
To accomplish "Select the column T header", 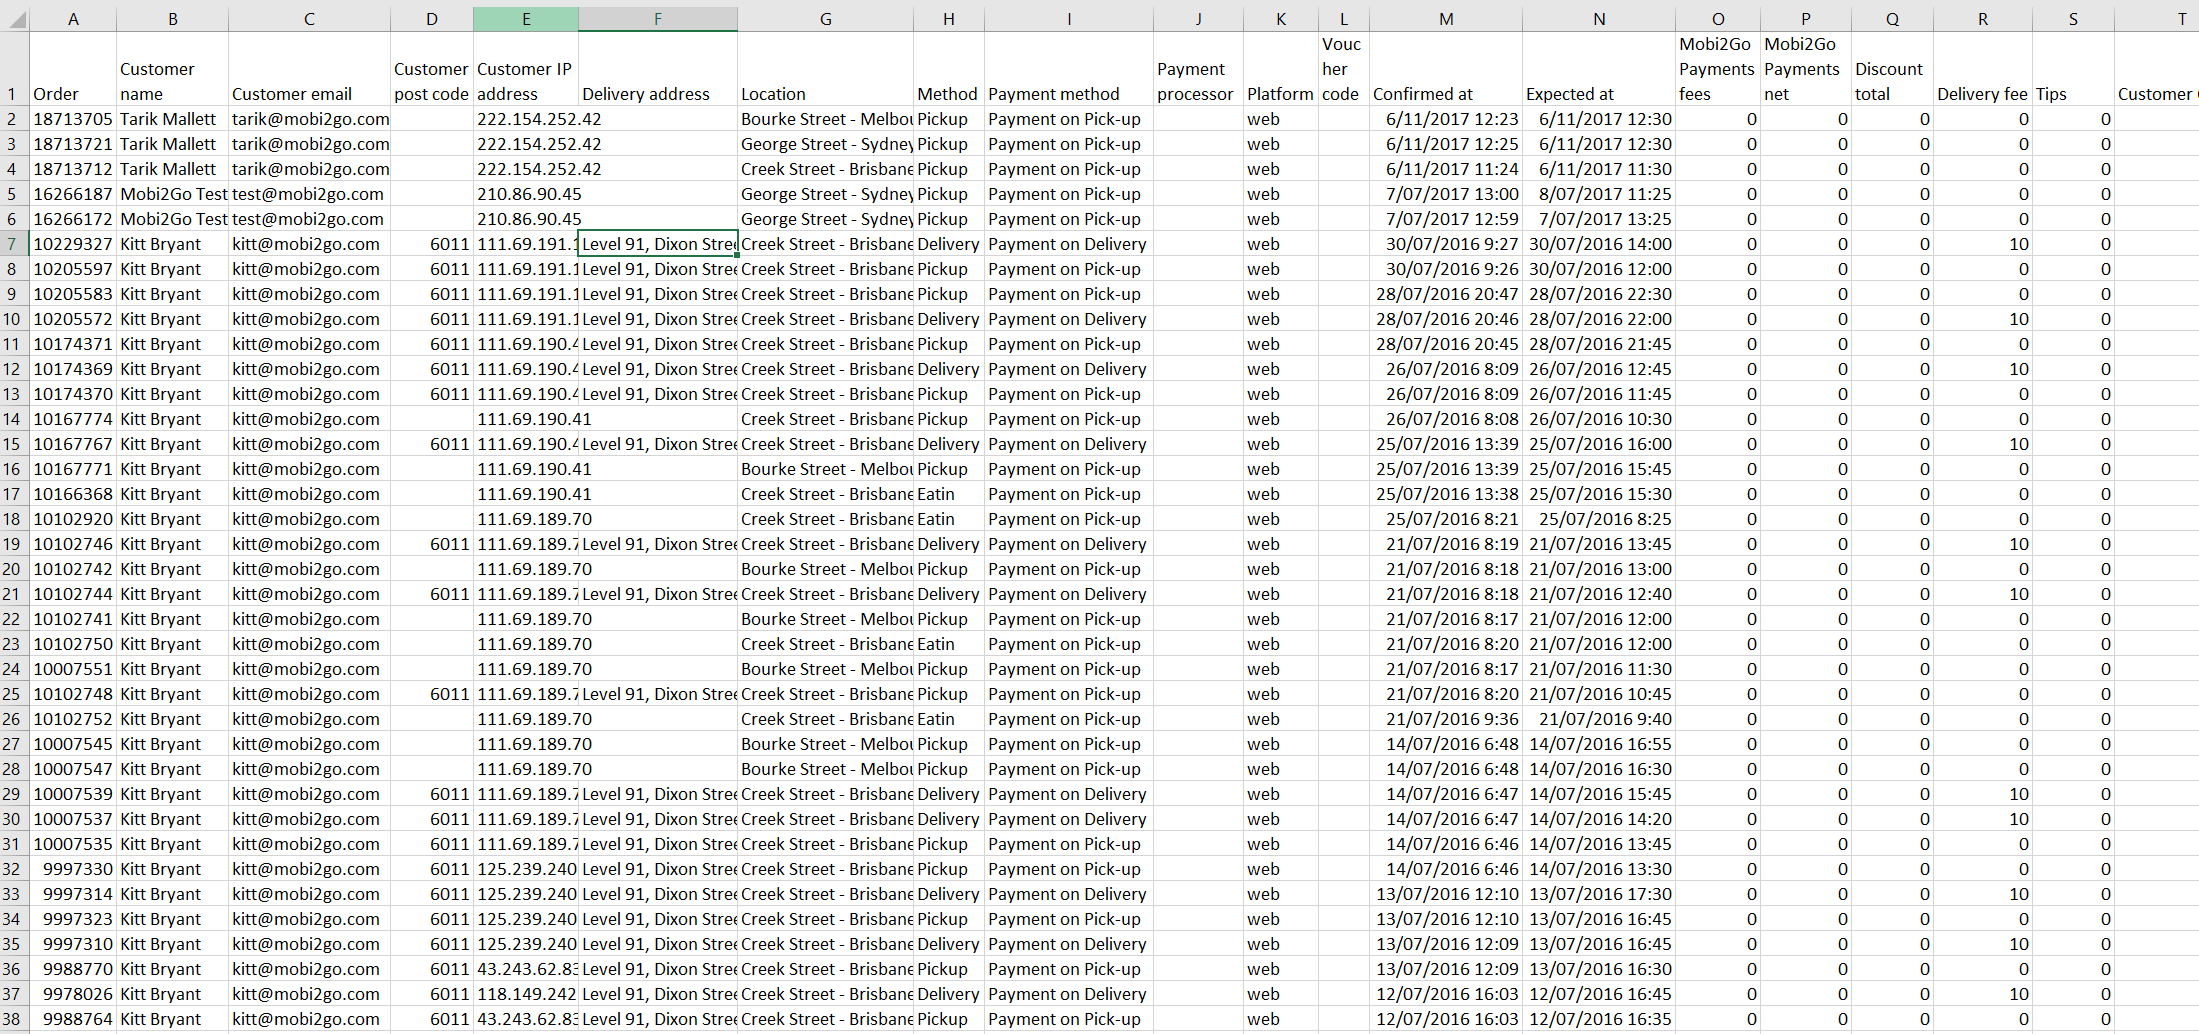I will 2180,19.
